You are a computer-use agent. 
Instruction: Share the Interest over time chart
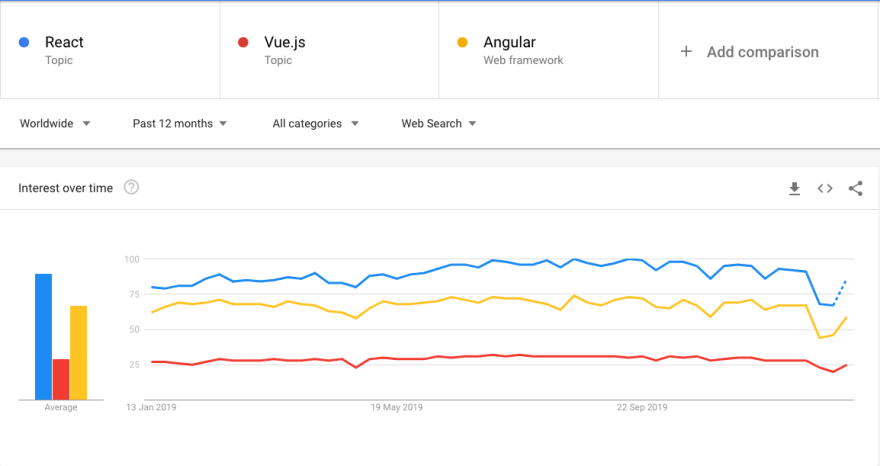coord(856,188)
